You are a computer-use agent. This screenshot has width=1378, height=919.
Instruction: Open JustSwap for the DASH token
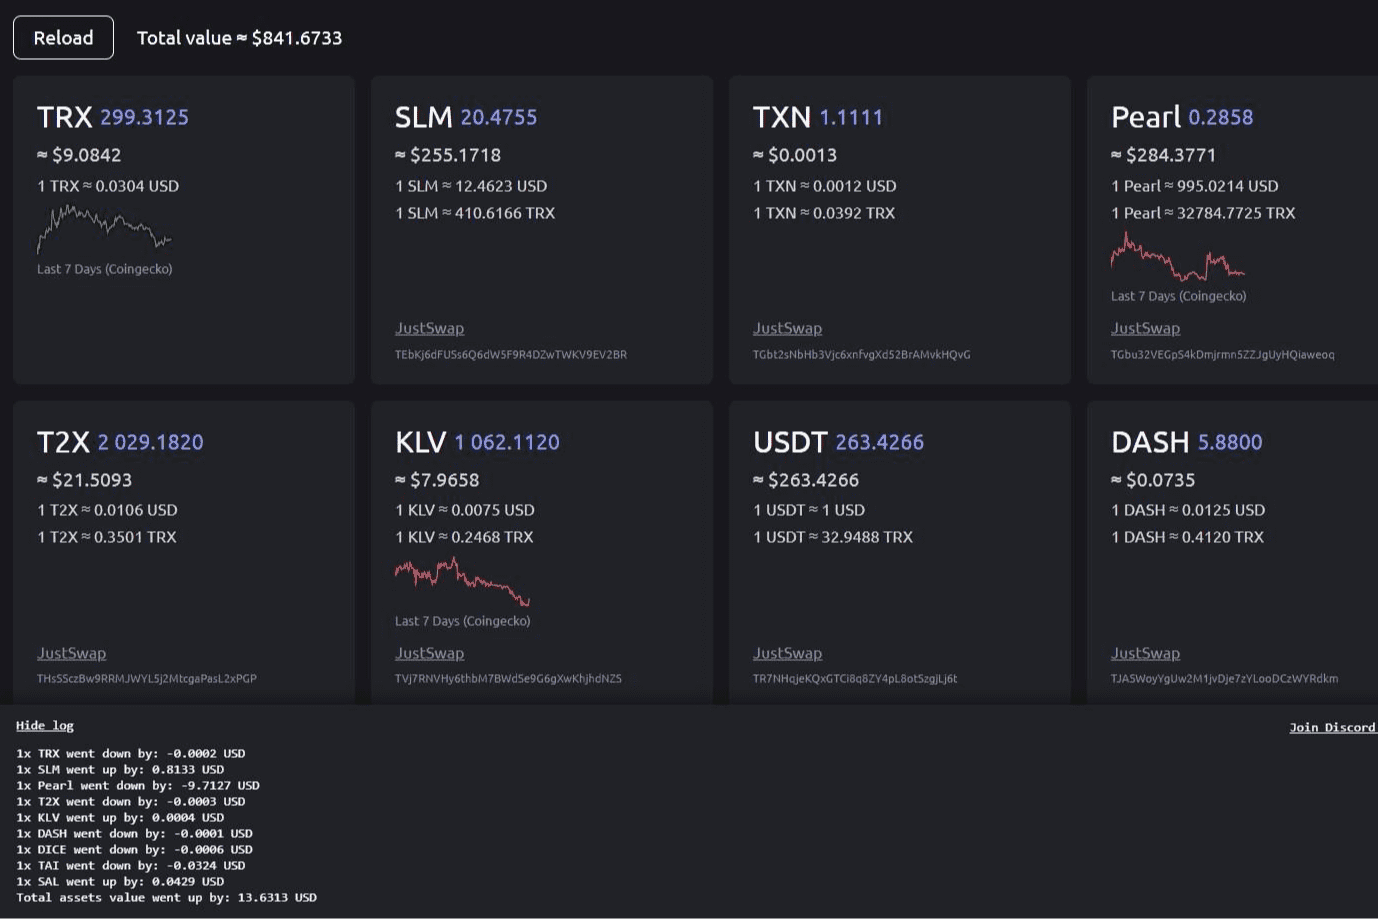[x=1145, y=652]
